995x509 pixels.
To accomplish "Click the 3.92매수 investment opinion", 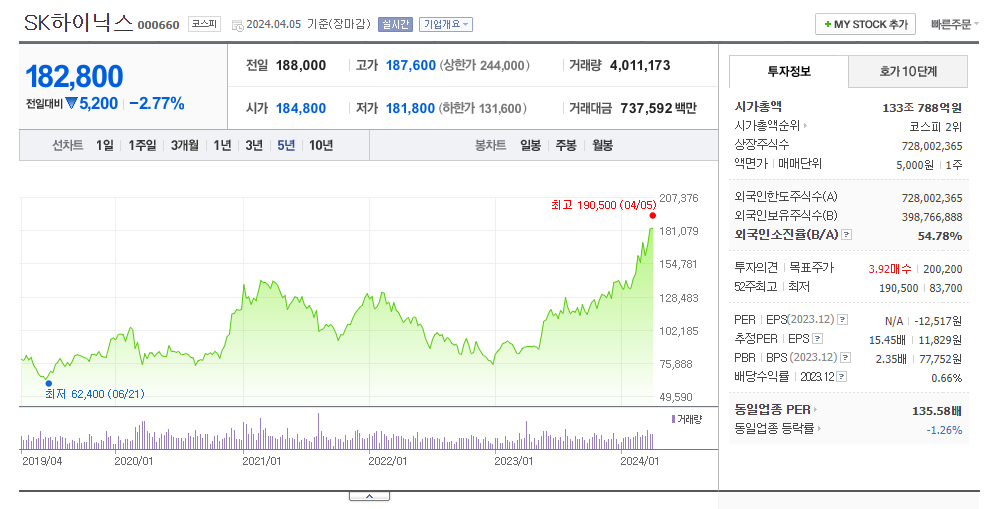I will click(890, 269).
